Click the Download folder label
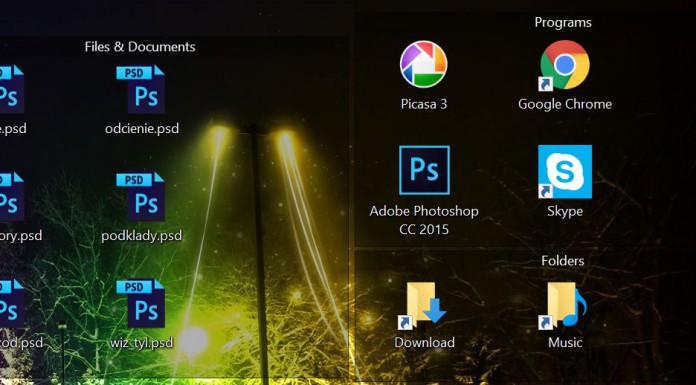 (x=424, y=343)
